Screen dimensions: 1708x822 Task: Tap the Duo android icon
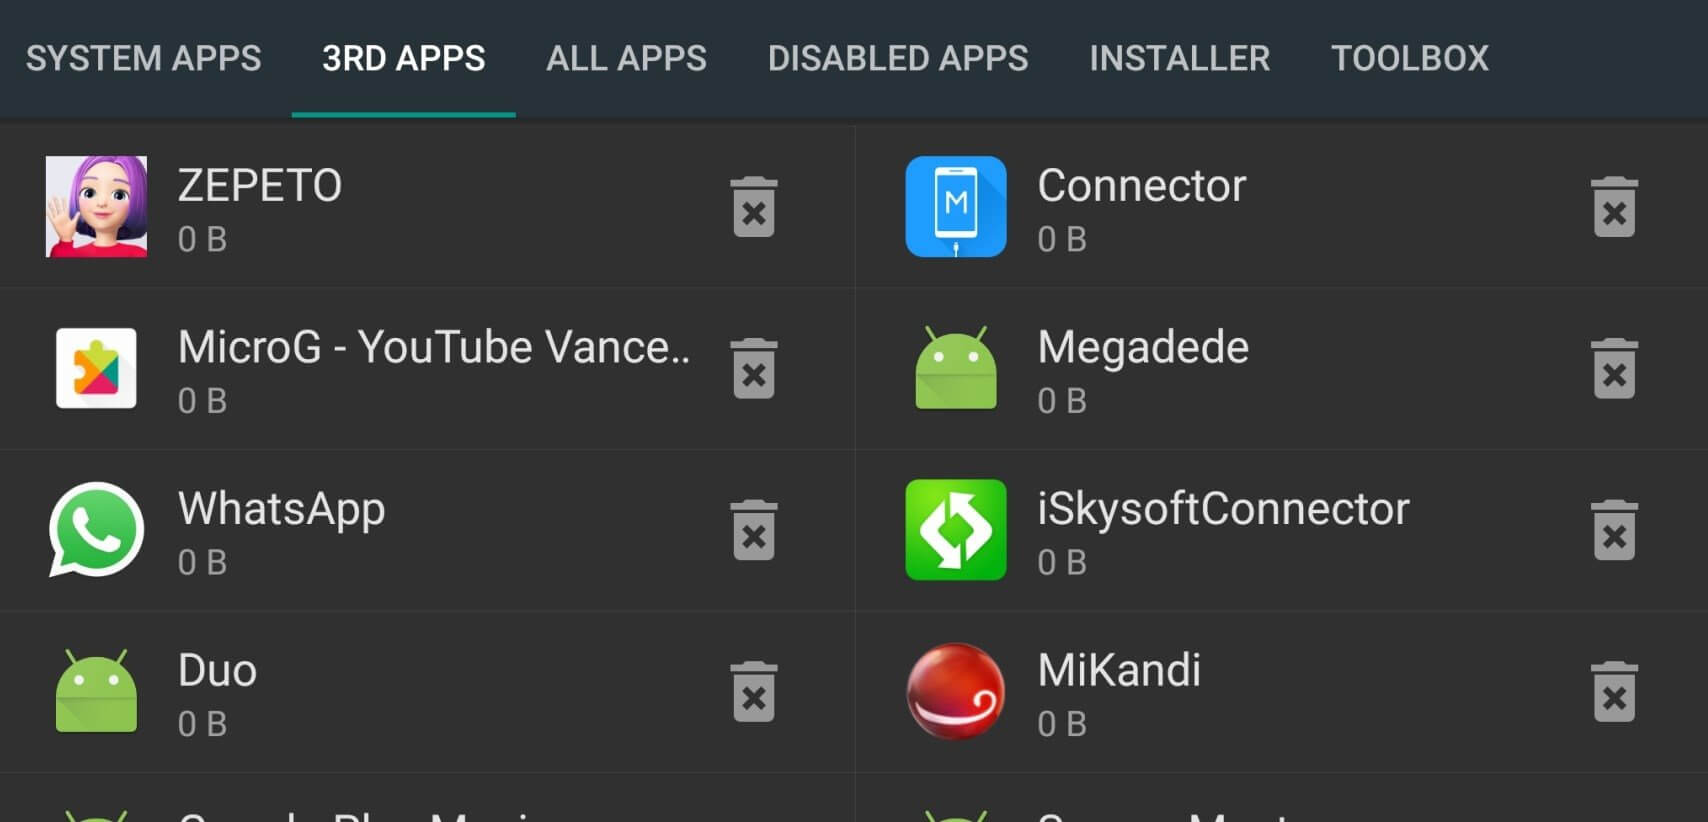pyautogui.click(x=96, y=692)
